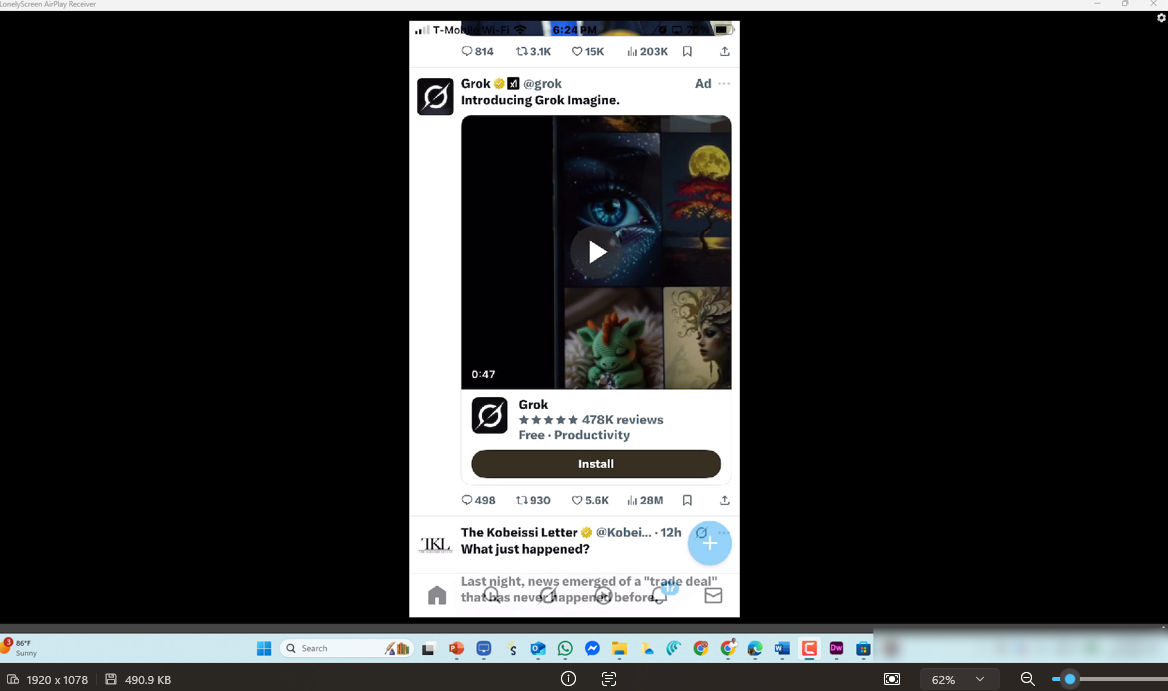Show image info in the viewer bar
Image resolution: width=1168 pixels, height=691 pixels.
(568, 679)
